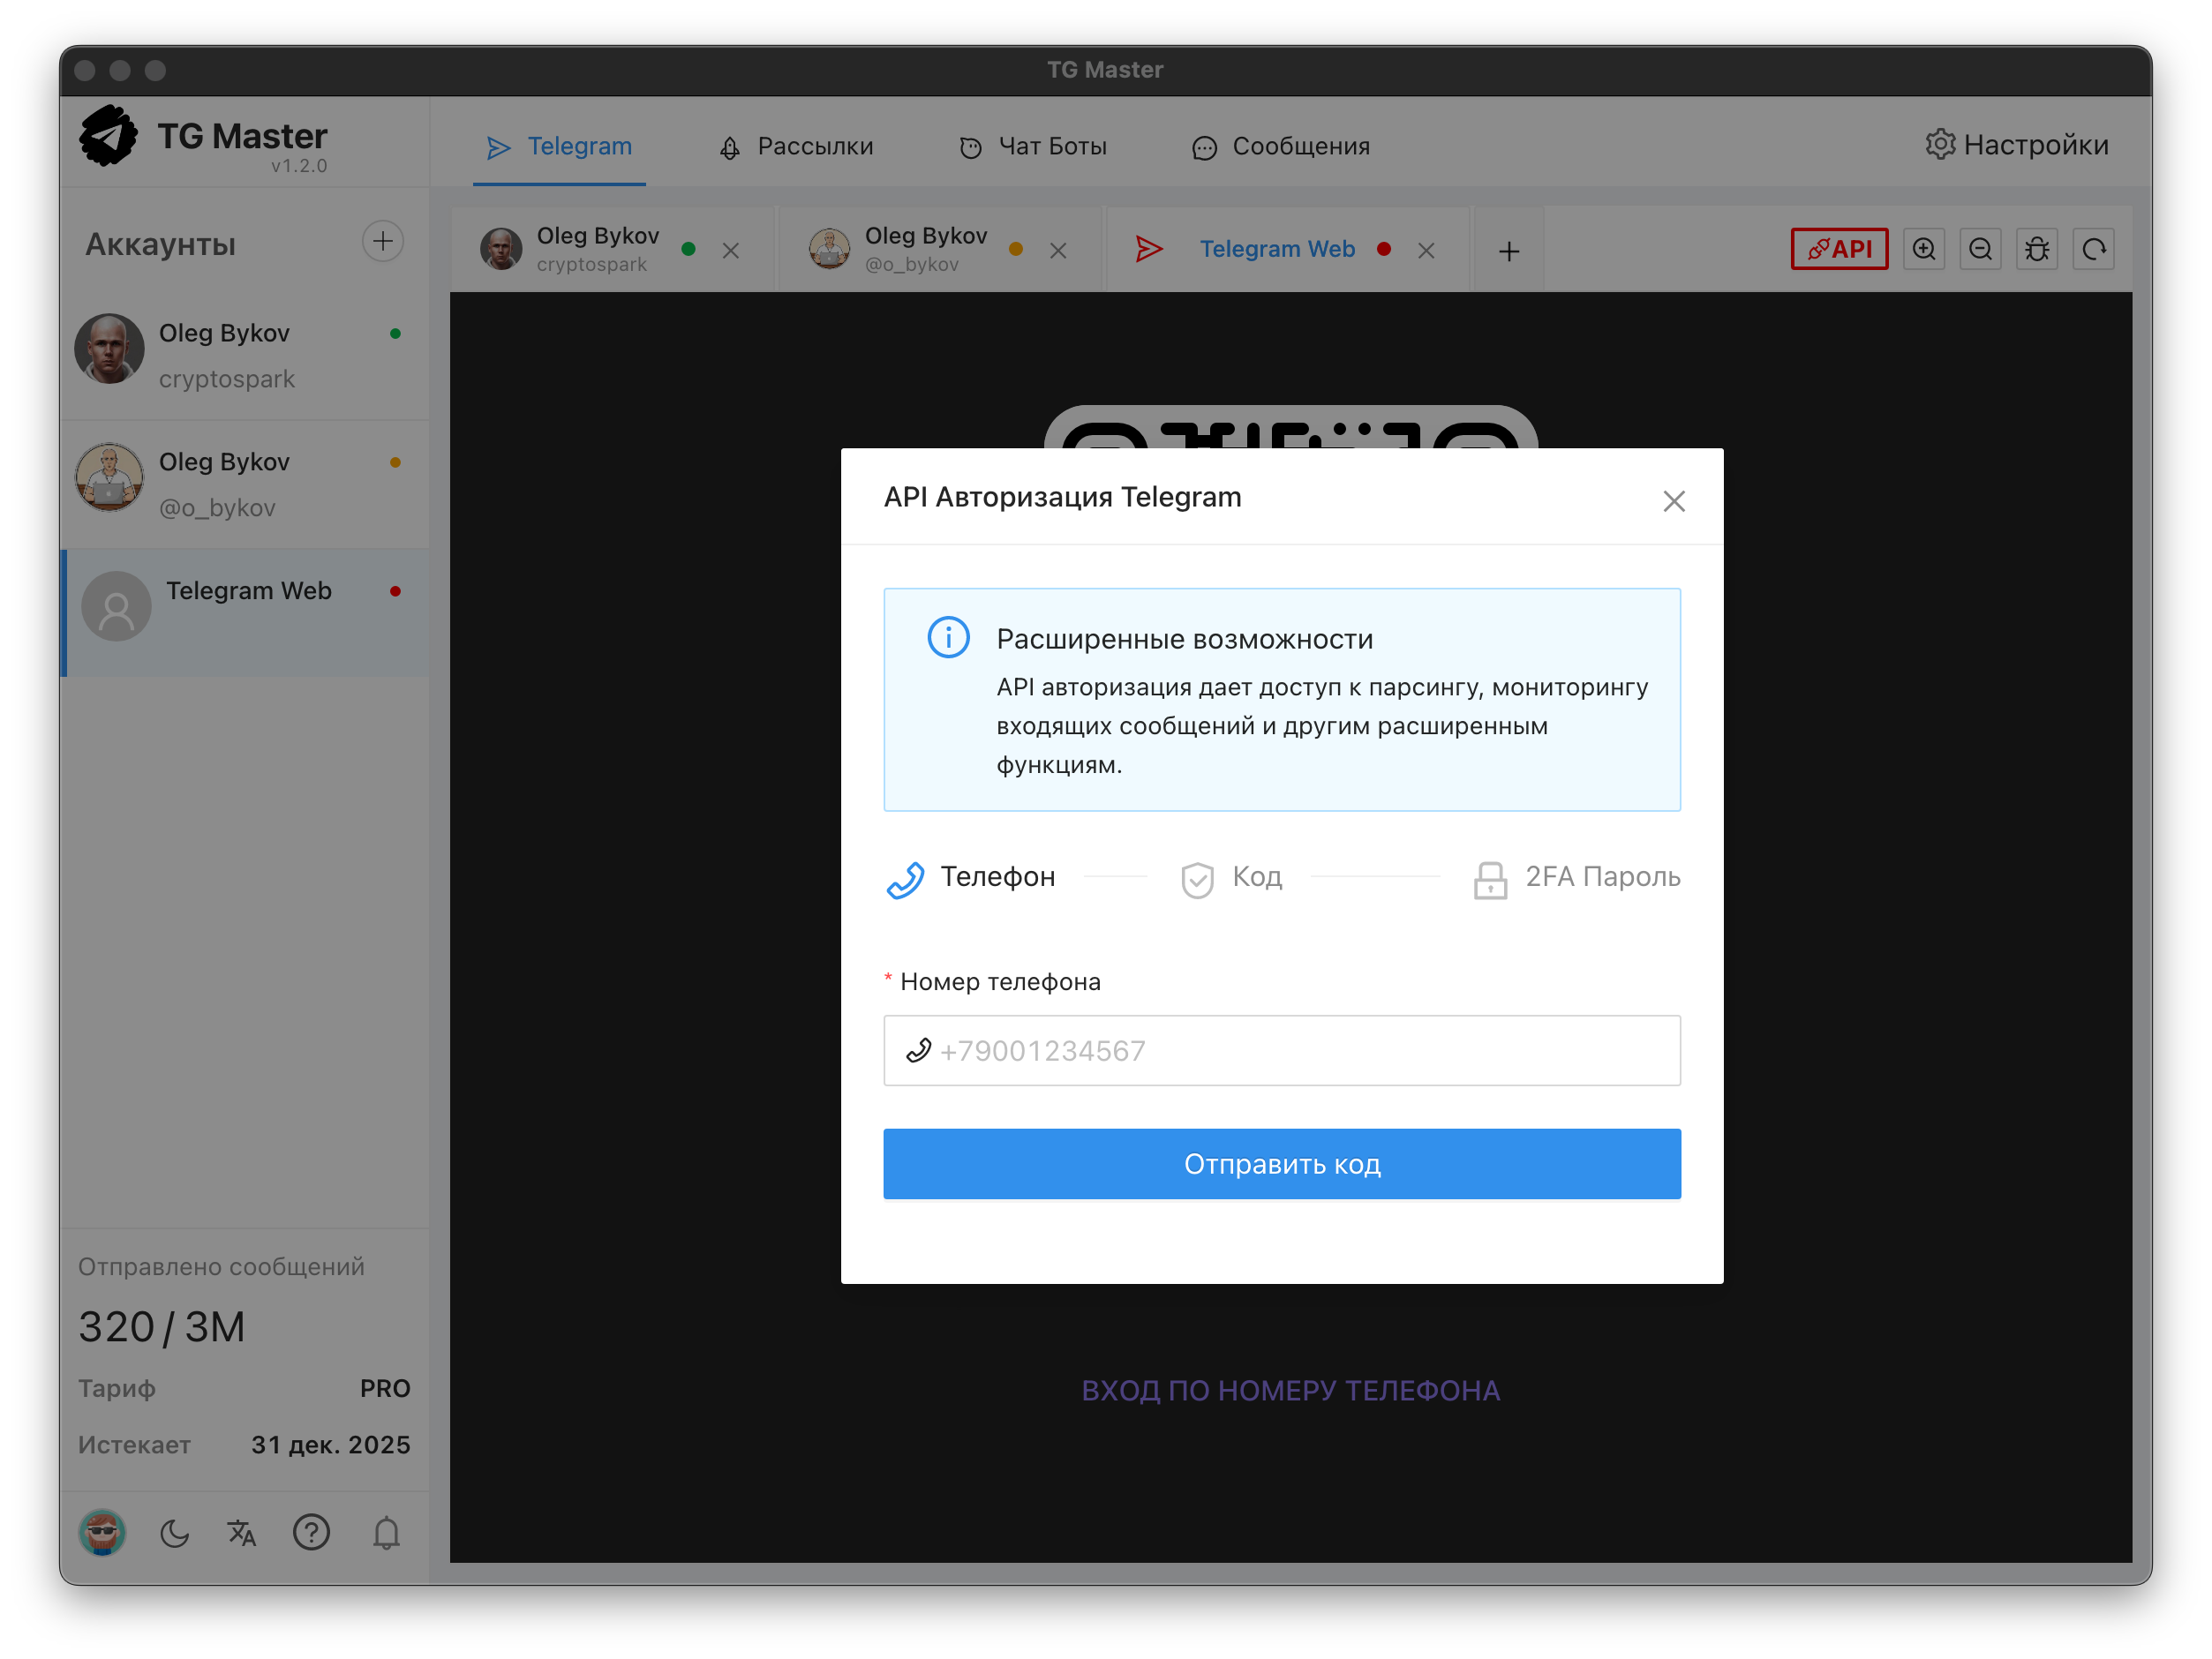Click the Отправить код button
The width and height of the screenshot is (2212, 1659).
pos(1281,1164)
